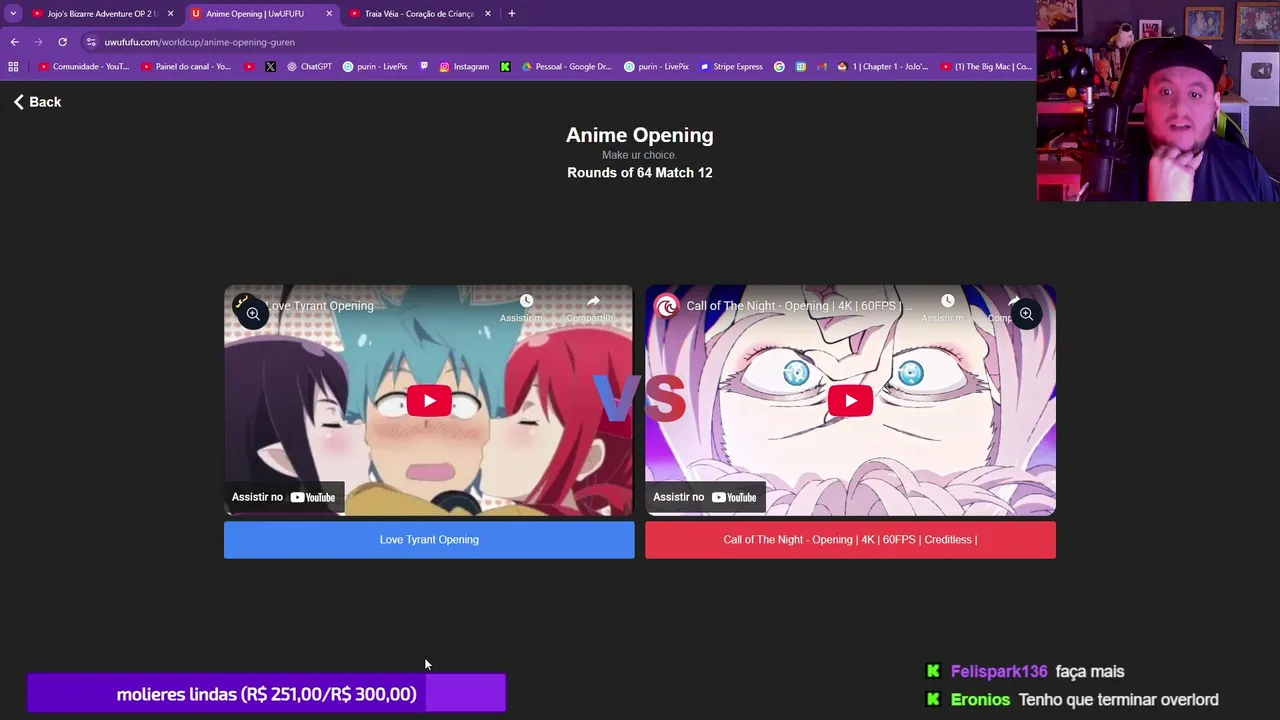Click Eronios chat username
Screen dimensions: 1280x720
(980, 700)
